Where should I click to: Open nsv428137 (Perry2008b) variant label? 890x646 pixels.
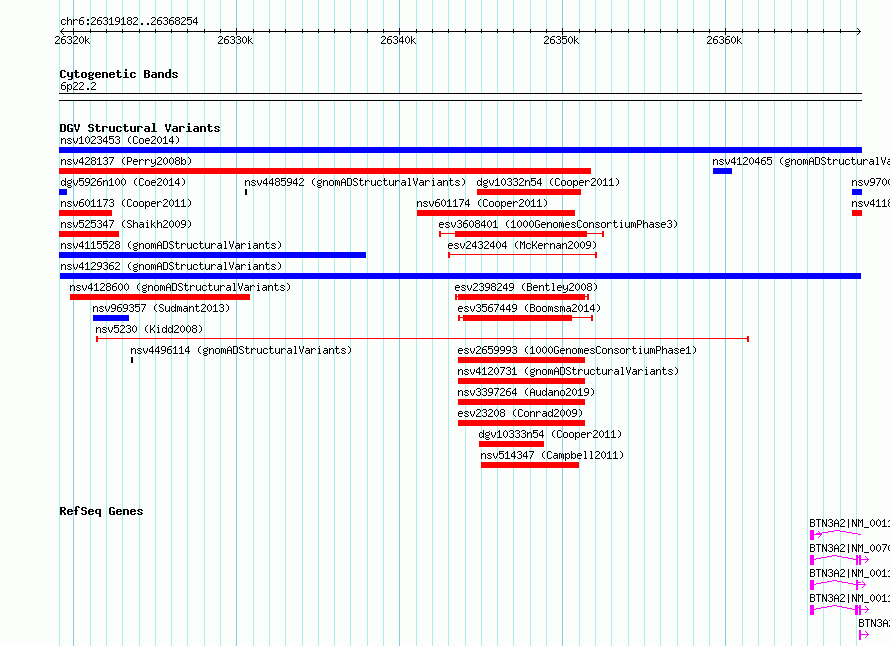[x=126, y=161]
